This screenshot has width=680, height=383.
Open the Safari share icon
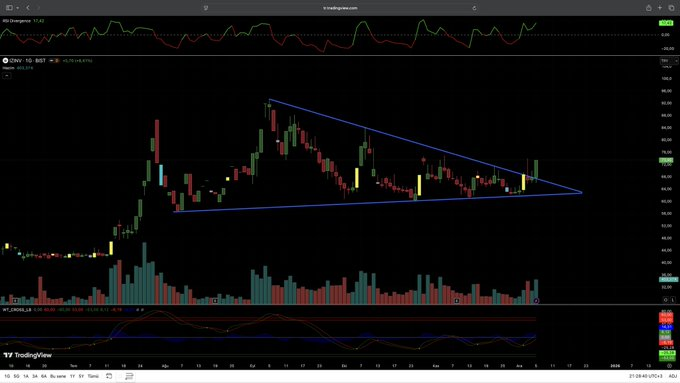point(648,8)
